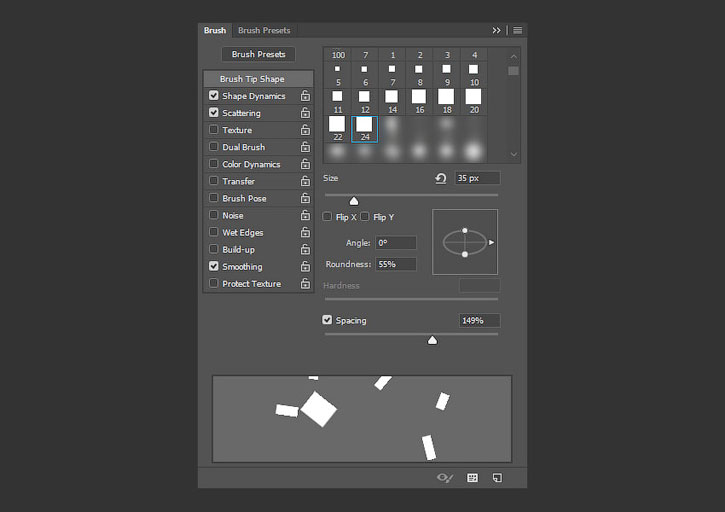Image resolution: width=725 pixels, height=512 pixels.
Task: Click the brush tip list scroll-down arrow
Action: coord(514,154)
